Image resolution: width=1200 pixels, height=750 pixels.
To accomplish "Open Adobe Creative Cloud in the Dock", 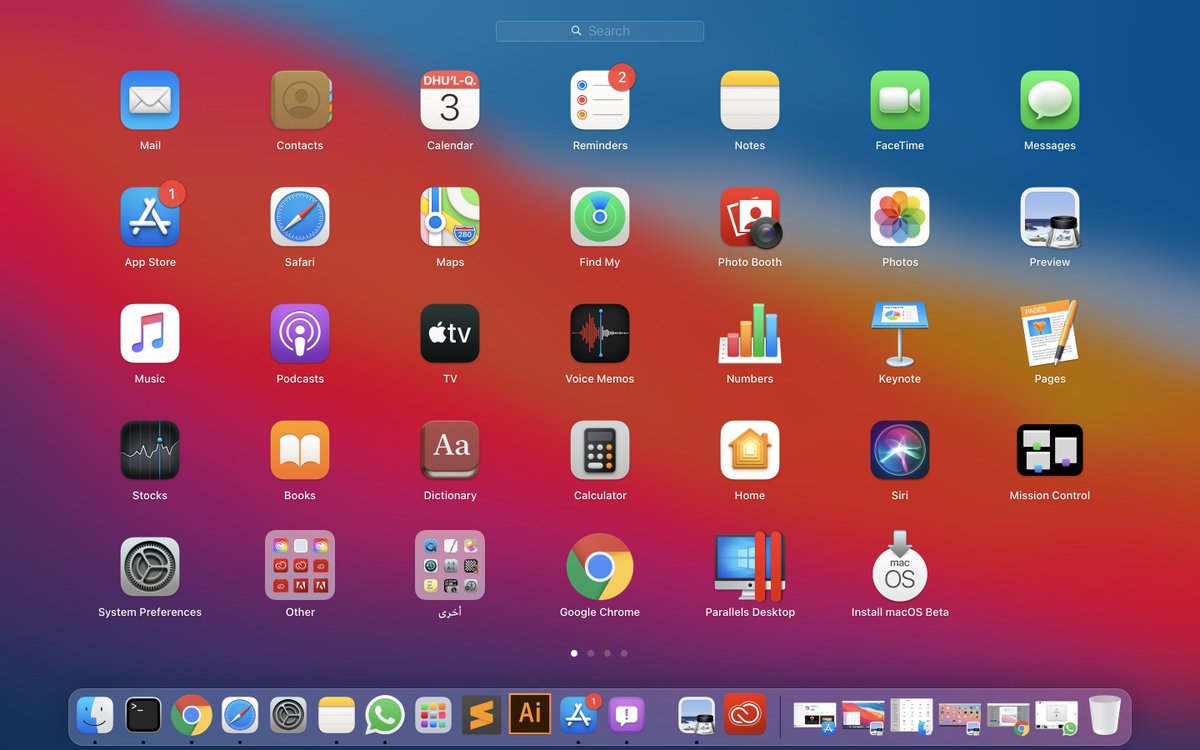I will tap(744, 714).
